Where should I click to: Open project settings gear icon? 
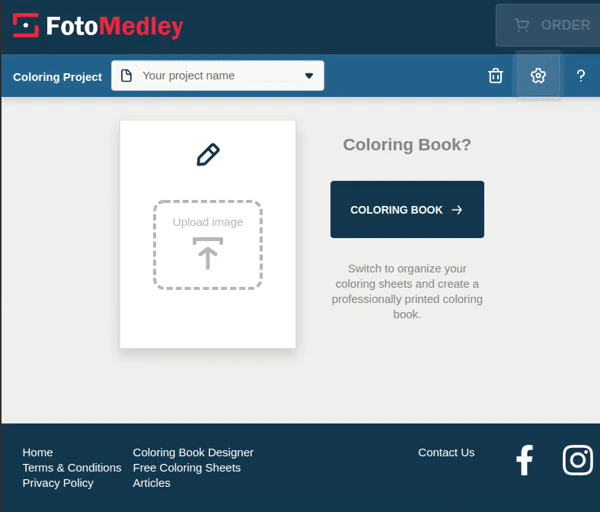[538, 76]
